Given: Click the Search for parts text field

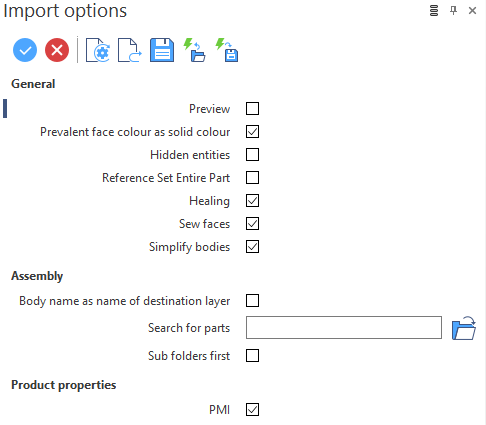Looking at the screenshot, I should 344,328.
